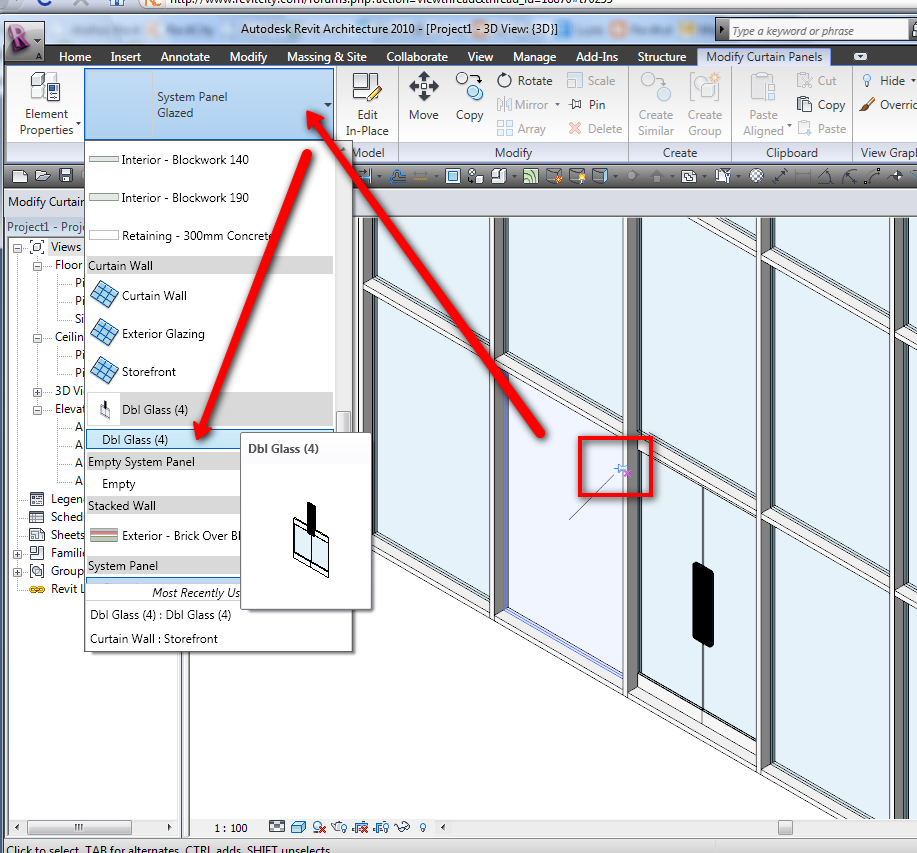This screenshot has height=853, width=917.
Task: Click Create Similar
Action: tap(656, 104)
